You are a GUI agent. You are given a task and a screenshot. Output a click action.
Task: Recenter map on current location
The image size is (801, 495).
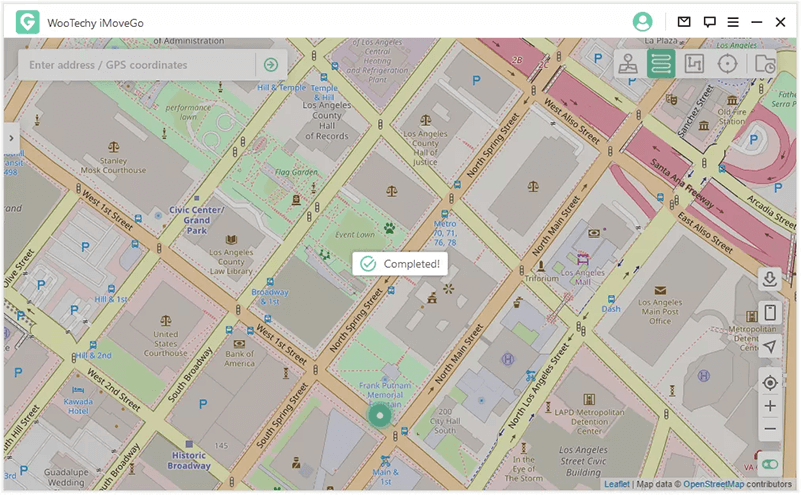click(769, 382)
